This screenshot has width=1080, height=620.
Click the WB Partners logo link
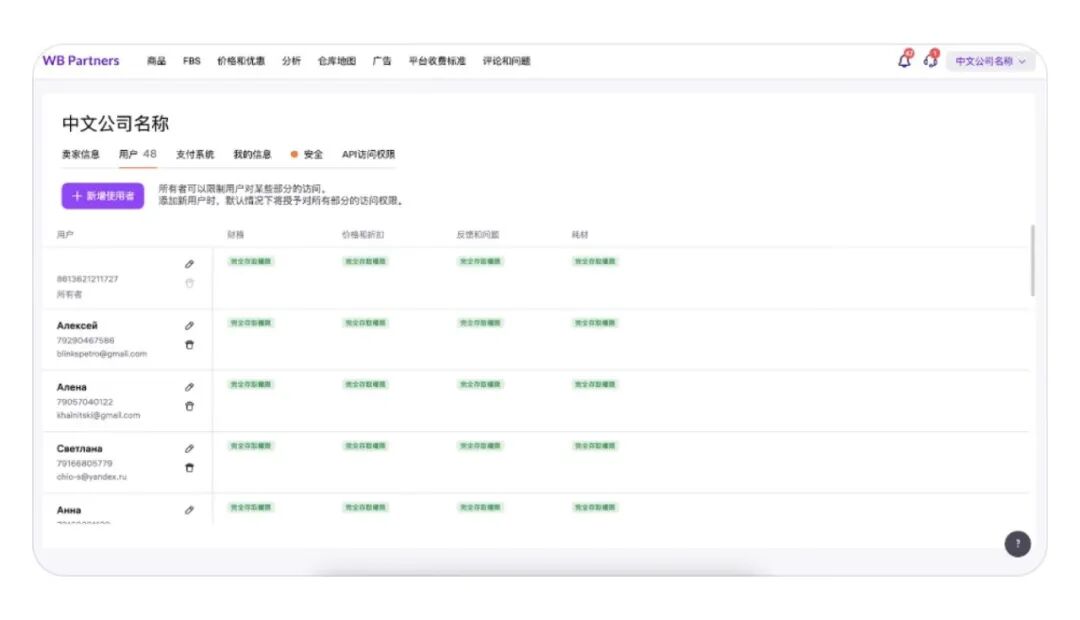(x=81, y=61)
